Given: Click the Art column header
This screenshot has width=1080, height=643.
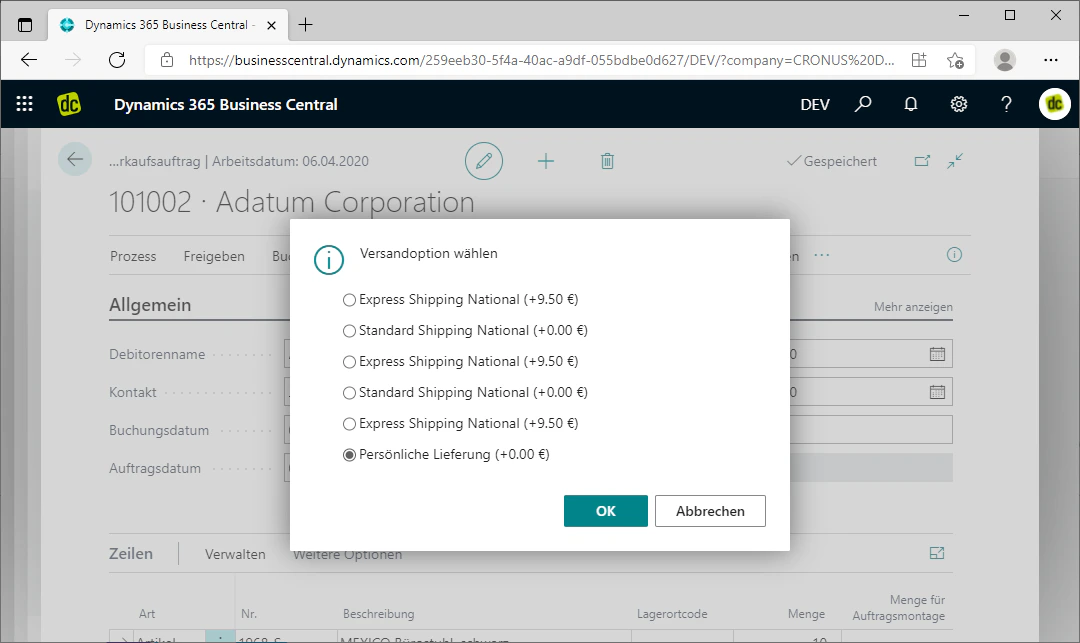Looking at the screenshot, I should point(147,613).
